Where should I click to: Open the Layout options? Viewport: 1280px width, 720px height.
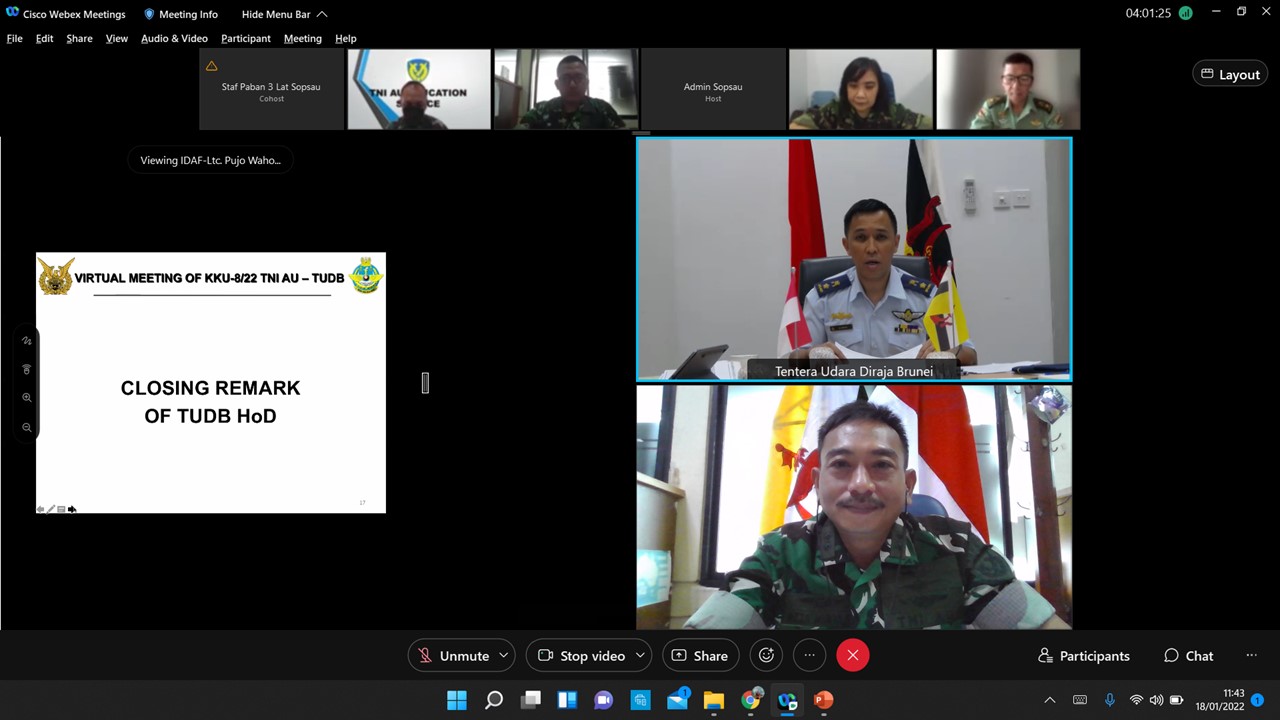1230,74
